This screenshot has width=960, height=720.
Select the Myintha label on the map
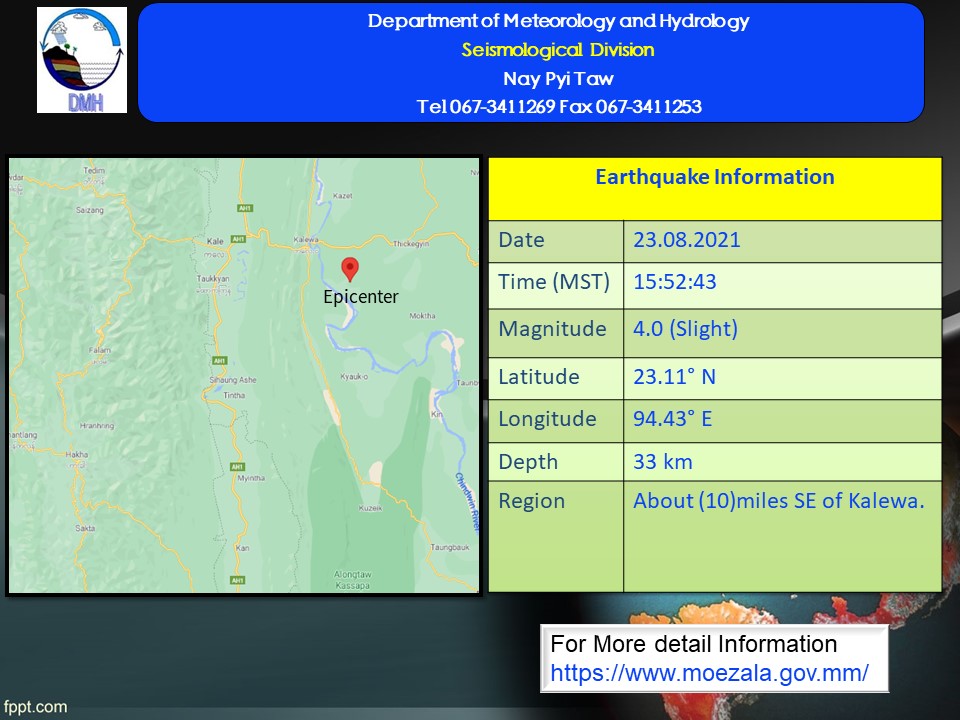[x=251, y=478]
